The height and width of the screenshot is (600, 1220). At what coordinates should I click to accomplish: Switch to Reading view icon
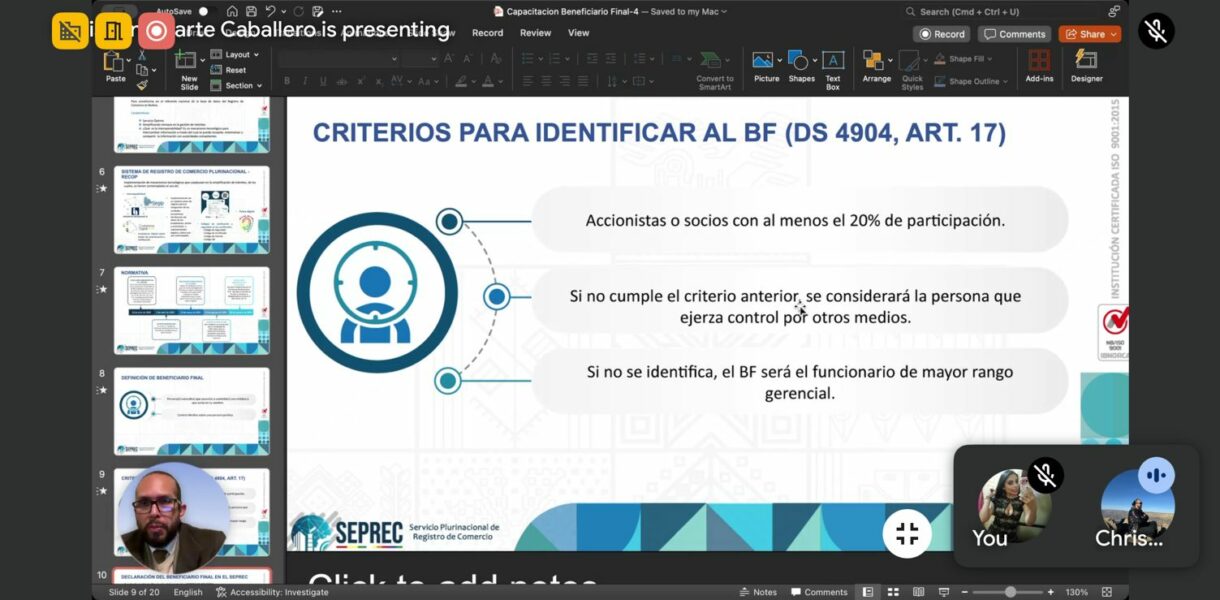click(x=918, y=592)
